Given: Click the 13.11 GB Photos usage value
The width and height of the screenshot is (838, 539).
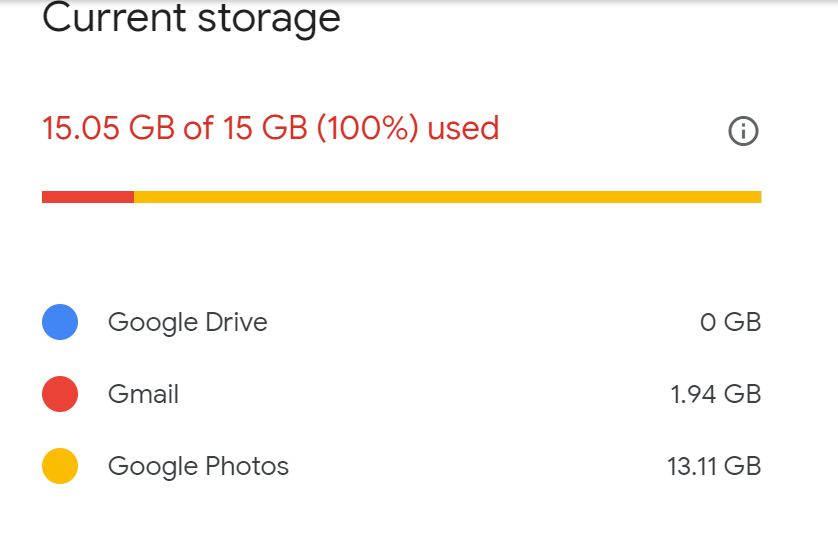Looking at the screenshot, I should tap(714, 466).
